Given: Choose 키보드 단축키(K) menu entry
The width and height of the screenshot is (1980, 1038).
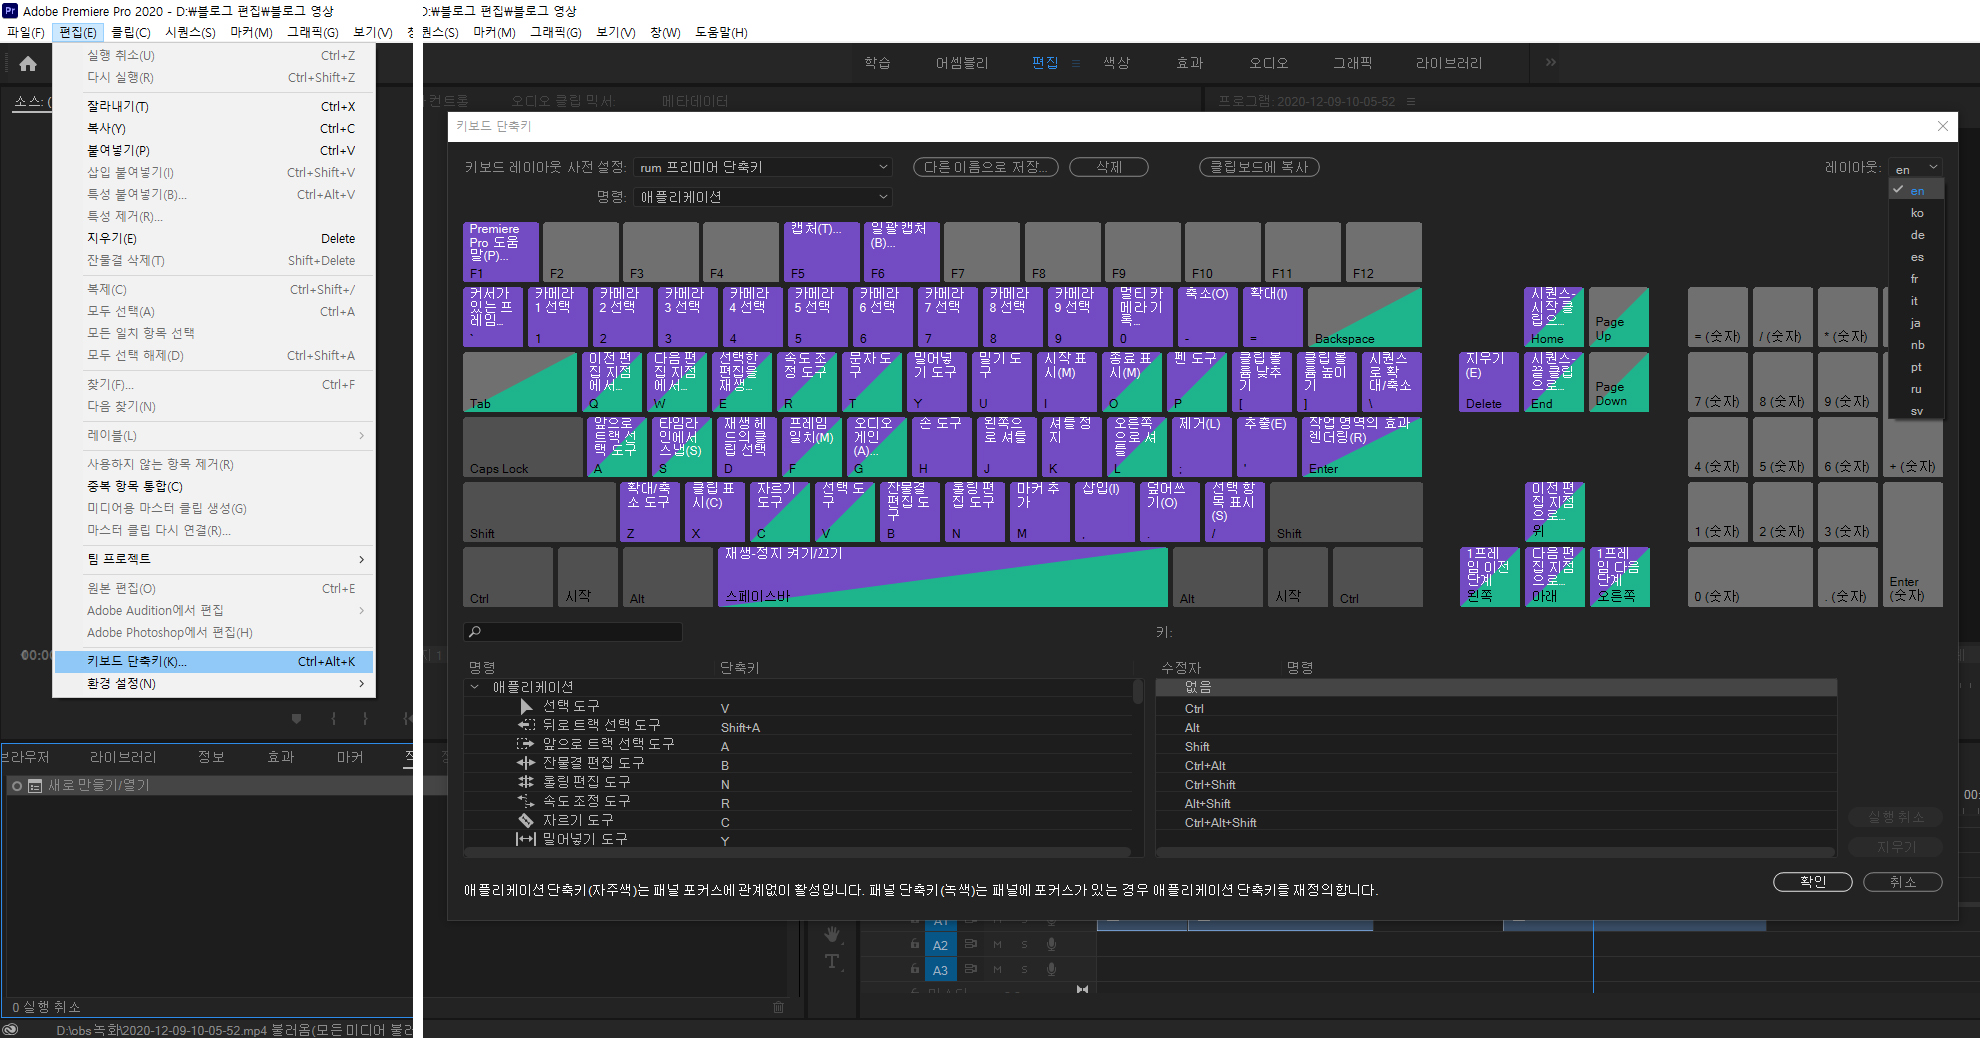Looking at the screenshot, I should 214,661.
